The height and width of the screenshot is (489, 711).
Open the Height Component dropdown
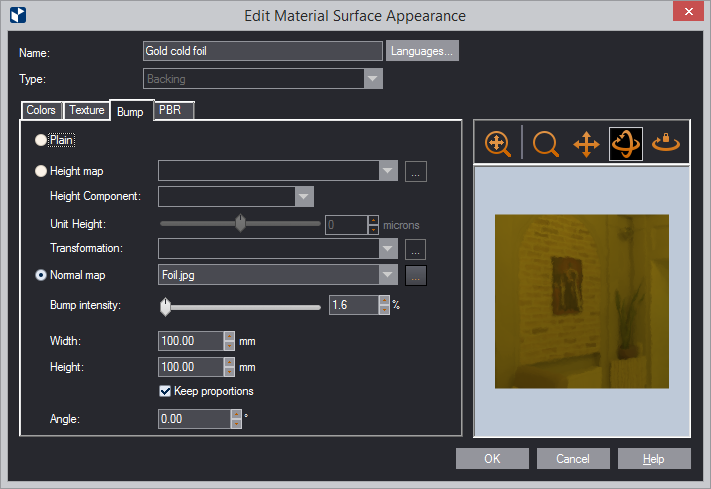click(304, 197)
